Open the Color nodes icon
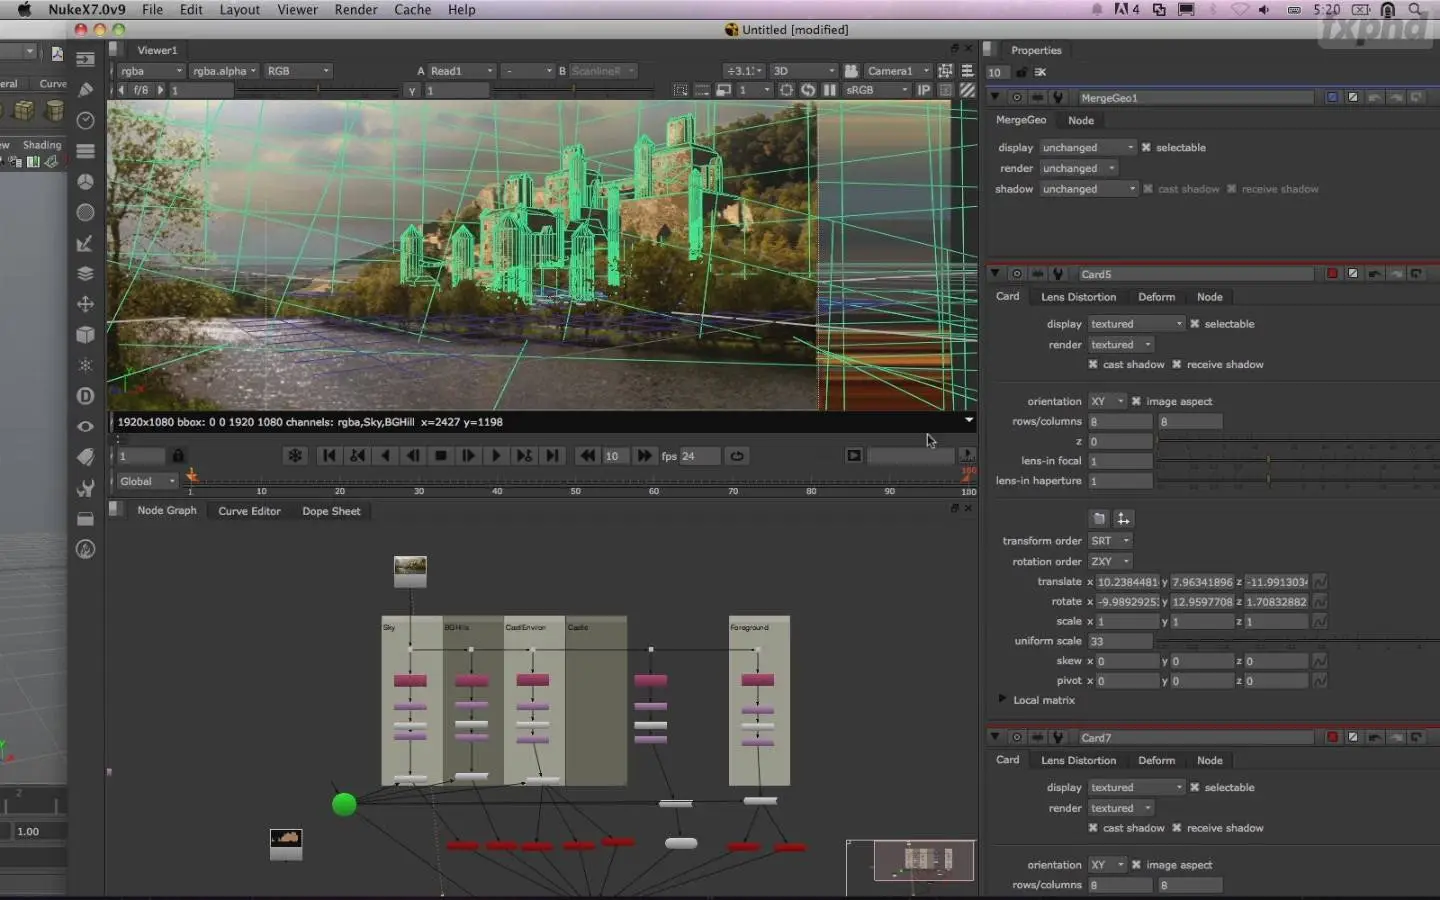This screenshot has width=1440, height=900. pos(86,182)
